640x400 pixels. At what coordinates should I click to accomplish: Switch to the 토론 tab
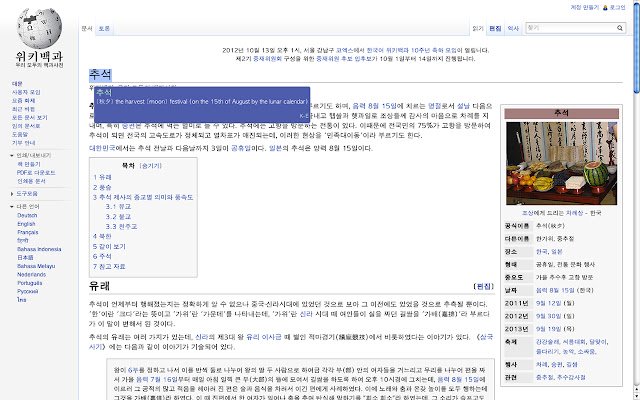pyautogui.click(x=104, y=28)
